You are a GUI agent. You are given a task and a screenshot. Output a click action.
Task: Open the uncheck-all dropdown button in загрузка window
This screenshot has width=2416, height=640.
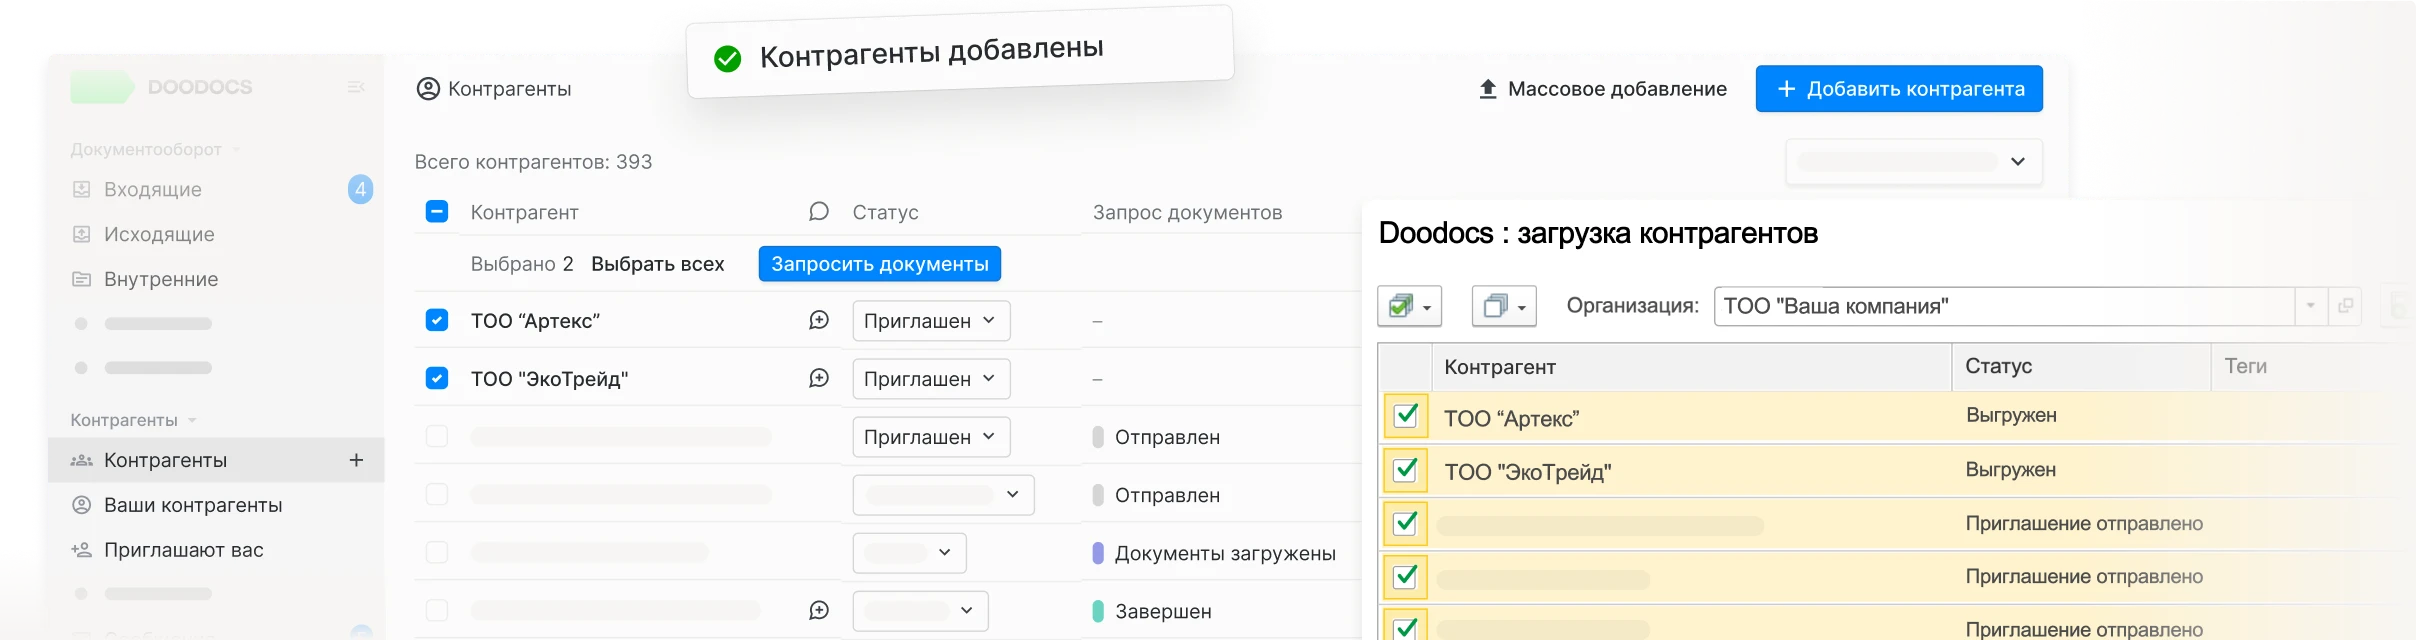point(1504,306)
